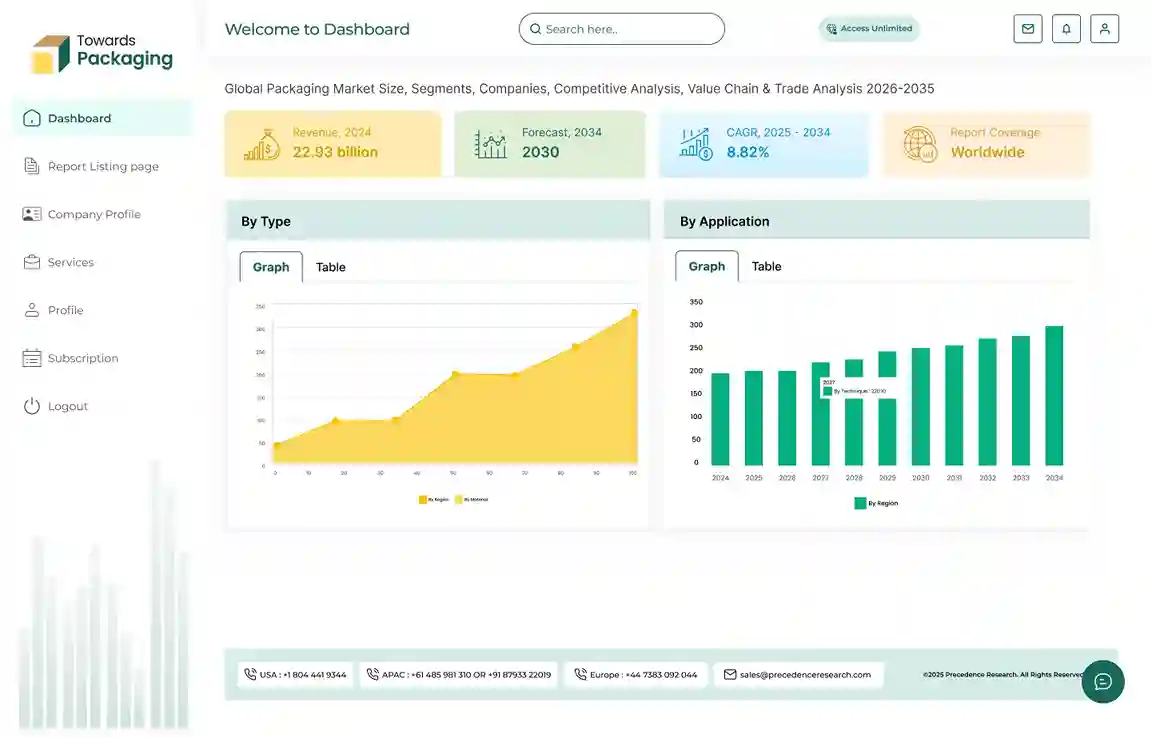Viewport: 1152px width, 738px height.
Task: Select Subscription from the sidebar
Action: click(x=82, y=358)
